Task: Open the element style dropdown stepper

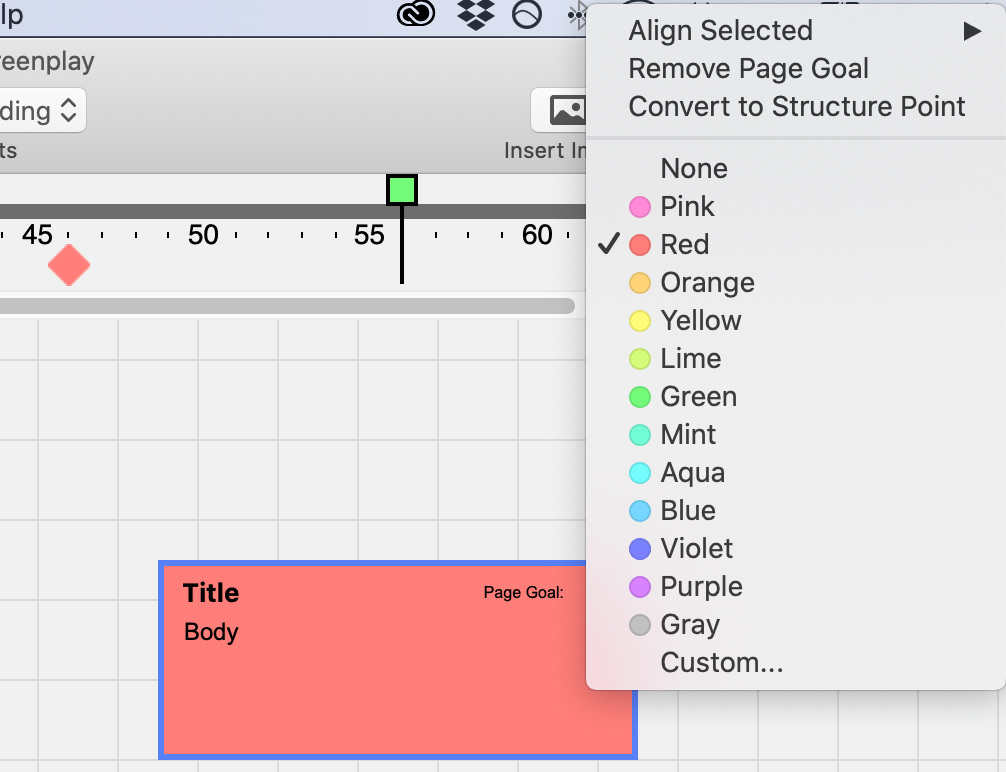Action: click(67, 110)
